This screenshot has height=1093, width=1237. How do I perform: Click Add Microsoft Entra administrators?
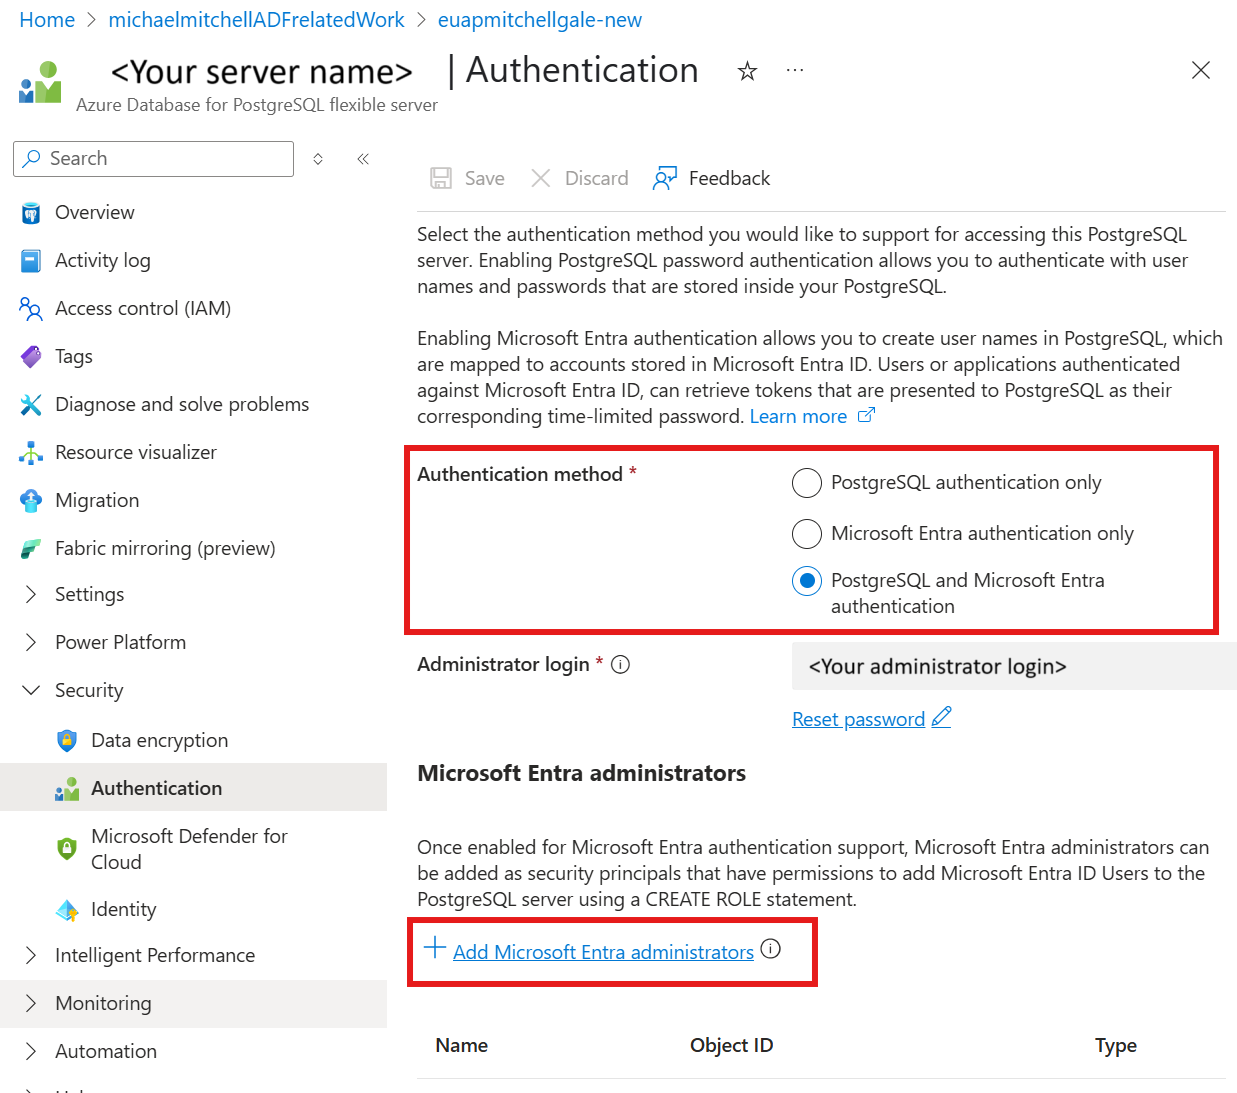tap(603, 951)
